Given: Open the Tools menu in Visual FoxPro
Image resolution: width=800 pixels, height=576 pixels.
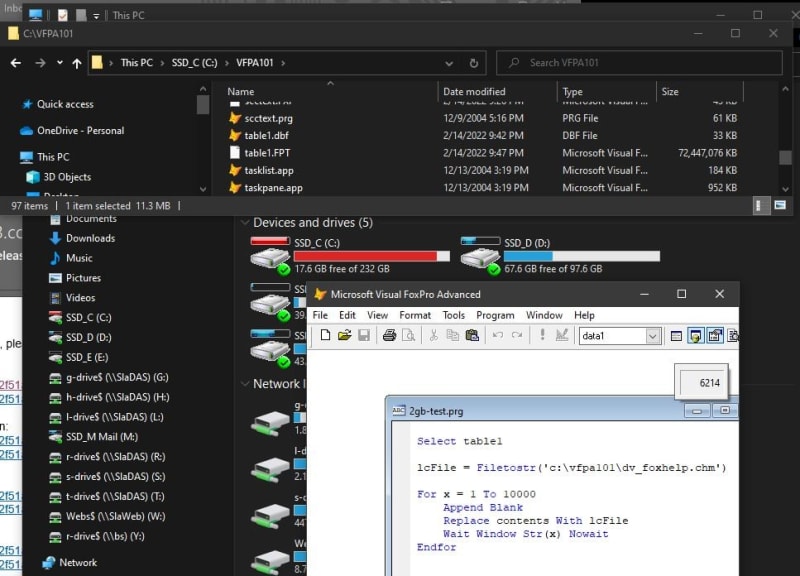Looking at the screenshot, I should 454,315.
